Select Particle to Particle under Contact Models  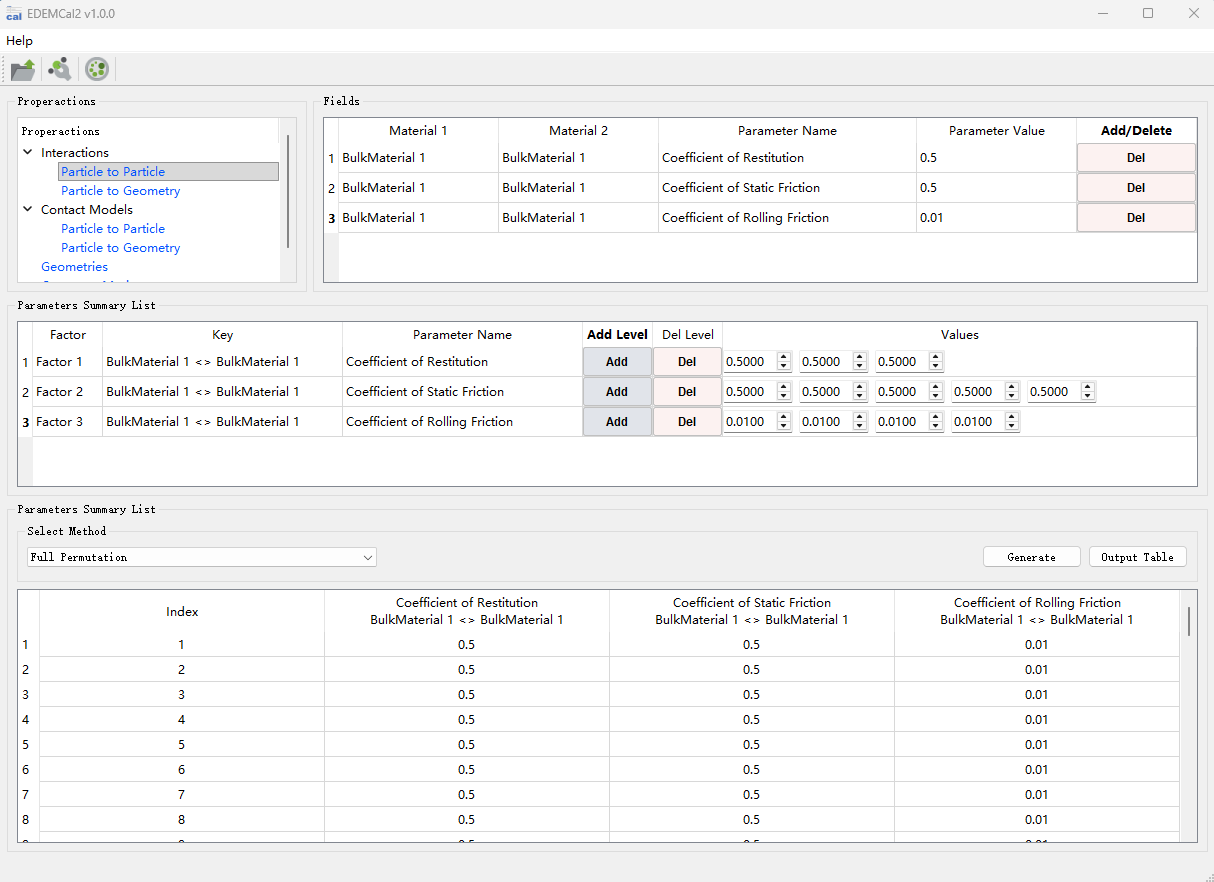(x=112, y=228)
